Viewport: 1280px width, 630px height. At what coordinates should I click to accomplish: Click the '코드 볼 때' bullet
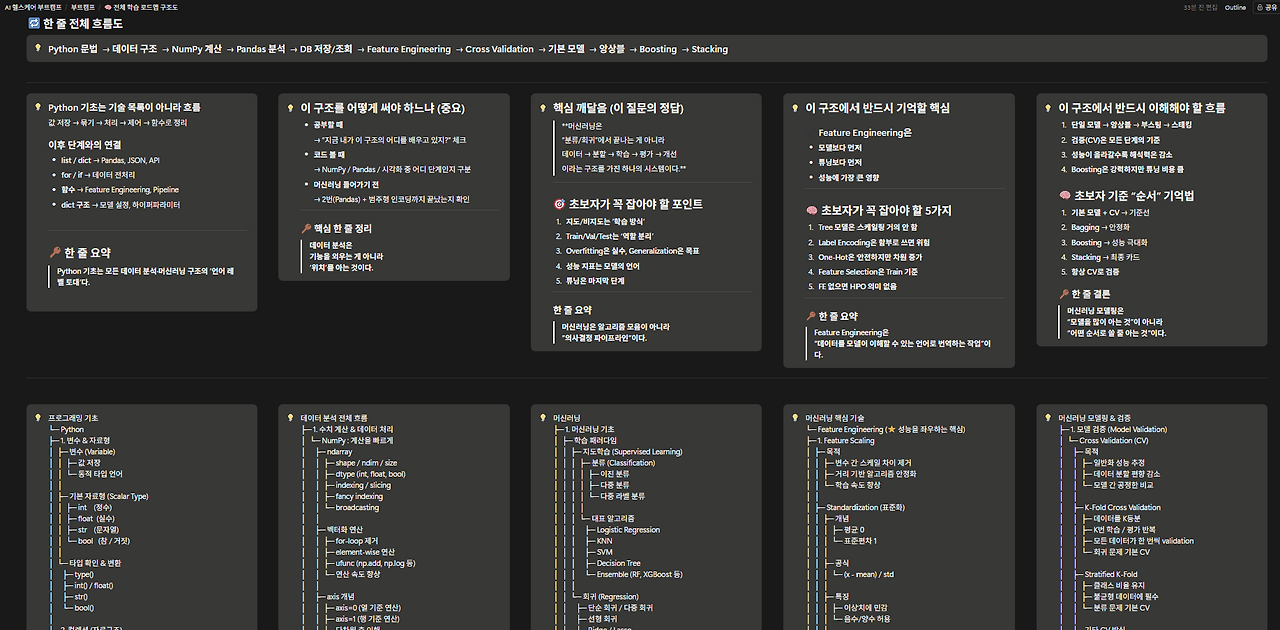329,155
